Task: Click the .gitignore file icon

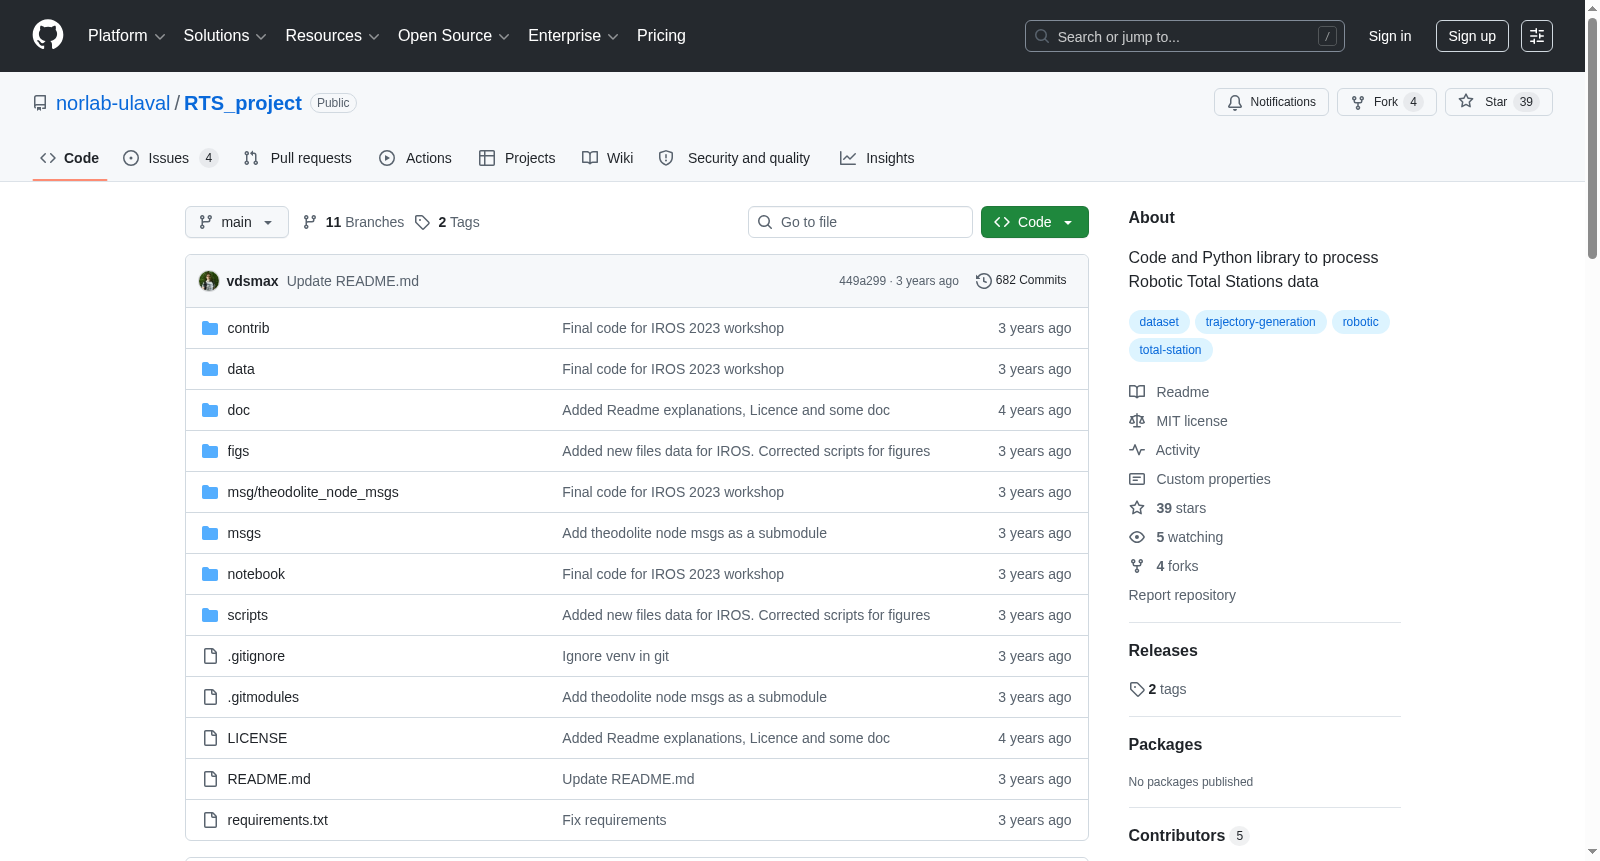Action: (x=210, y=656)
